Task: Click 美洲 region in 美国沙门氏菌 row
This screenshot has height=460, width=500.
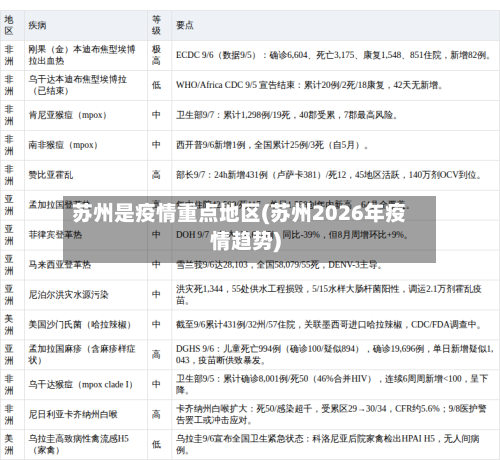Action: pos(9,325)
